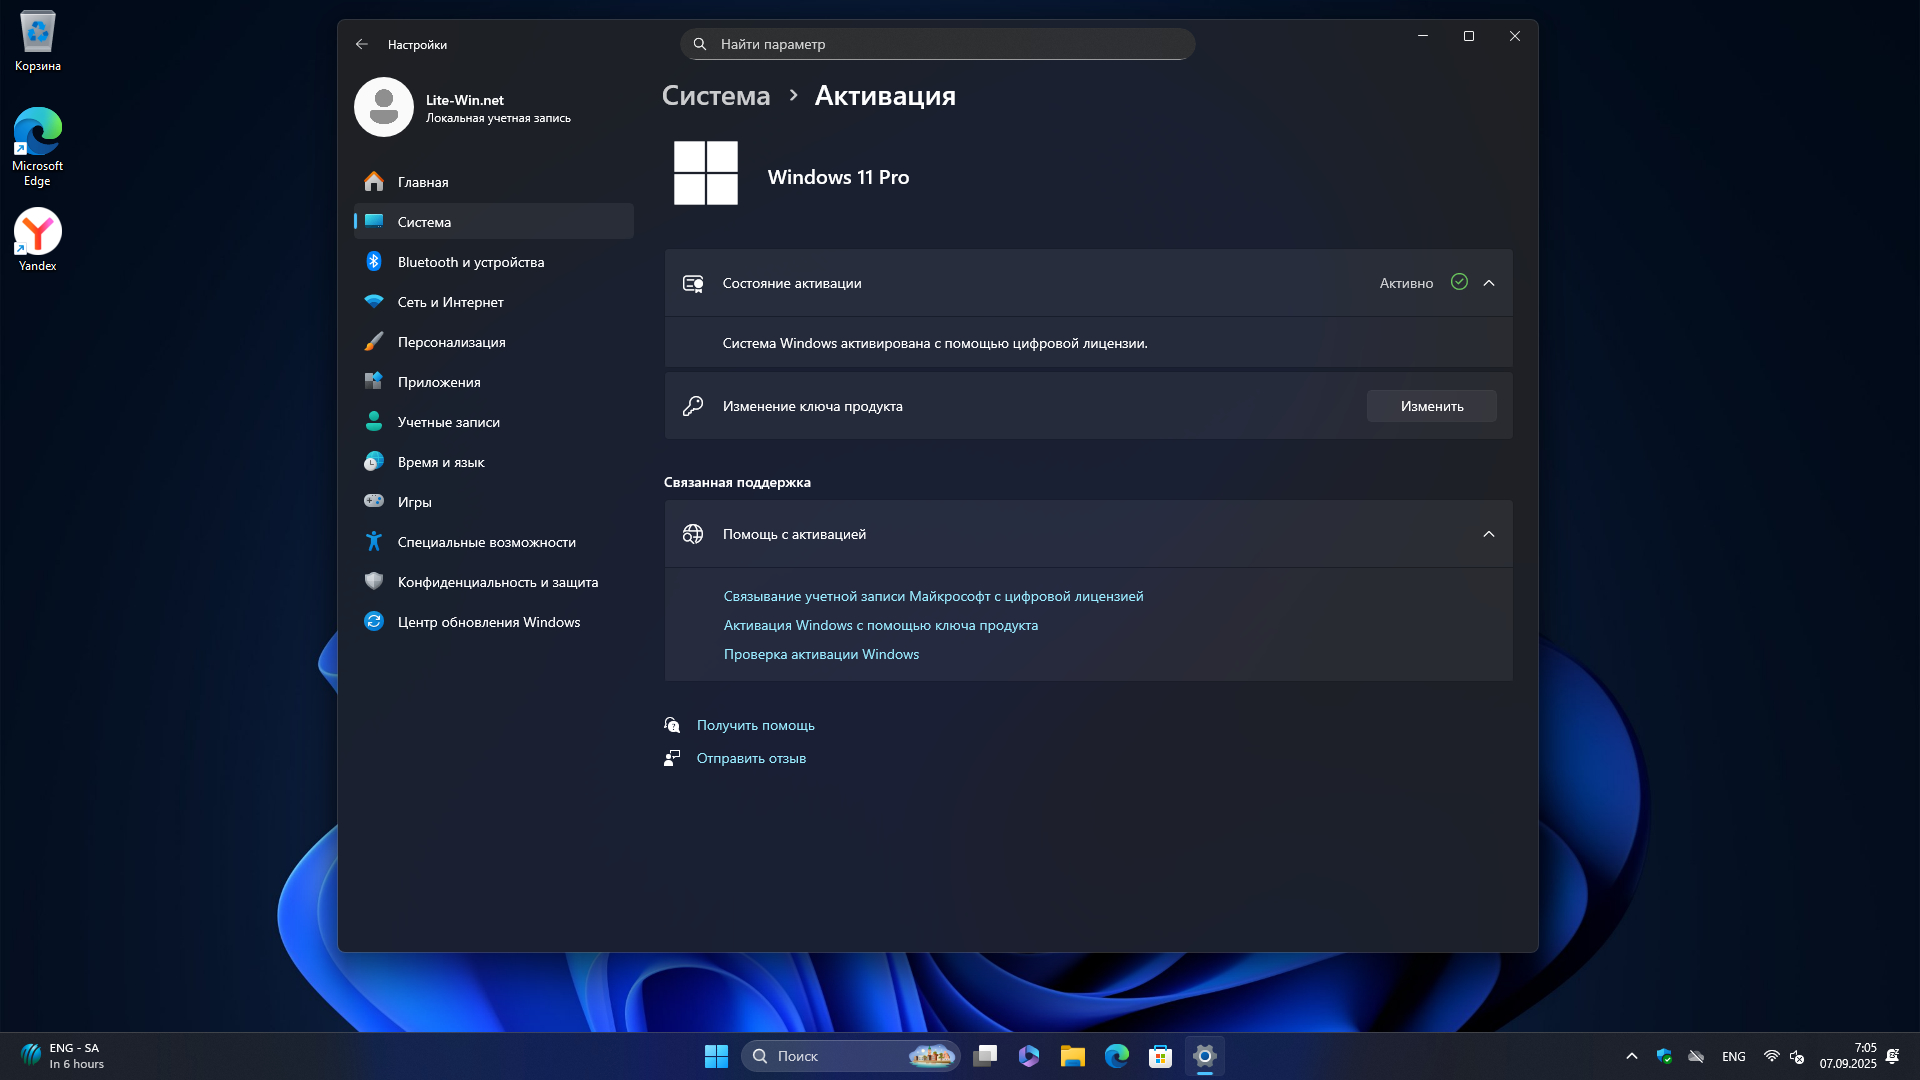Click the taskbar search box
The width and height of the screenshot is (1920, 1080).
(851, 1056)
